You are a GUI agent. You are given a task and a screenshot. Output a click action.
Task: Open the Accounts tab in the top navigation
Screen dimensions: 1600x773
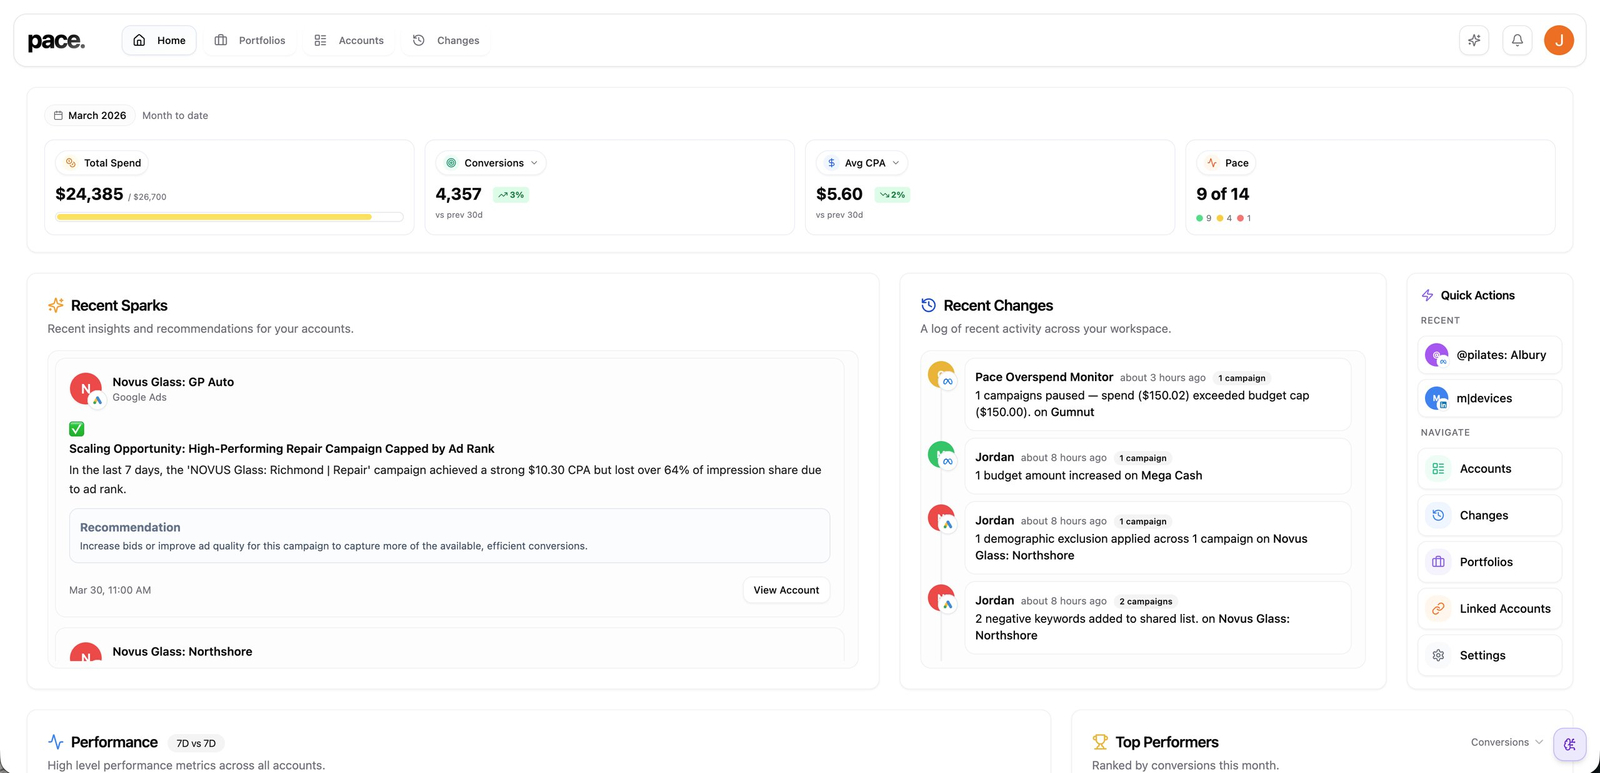point(349,41)
